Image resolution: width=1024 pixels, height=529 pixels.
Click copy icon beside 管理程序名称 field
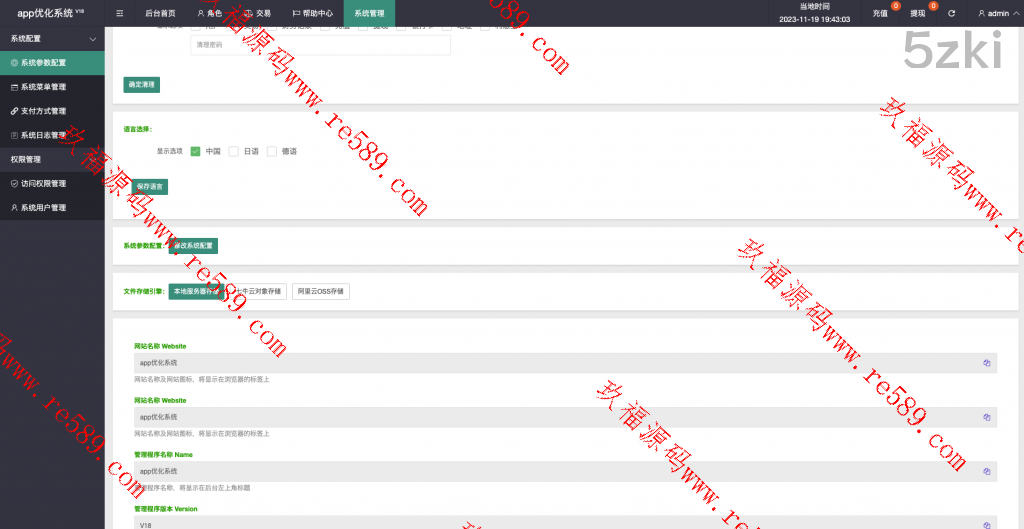[986, 471]
